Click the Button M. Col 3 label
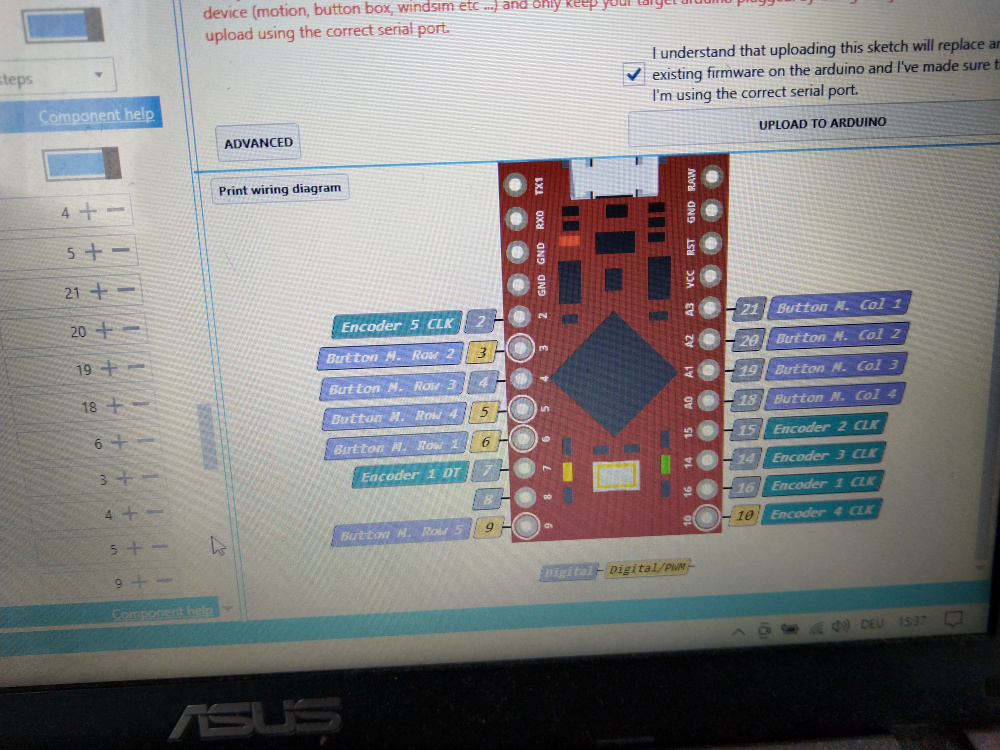 (x=836, y=367)
